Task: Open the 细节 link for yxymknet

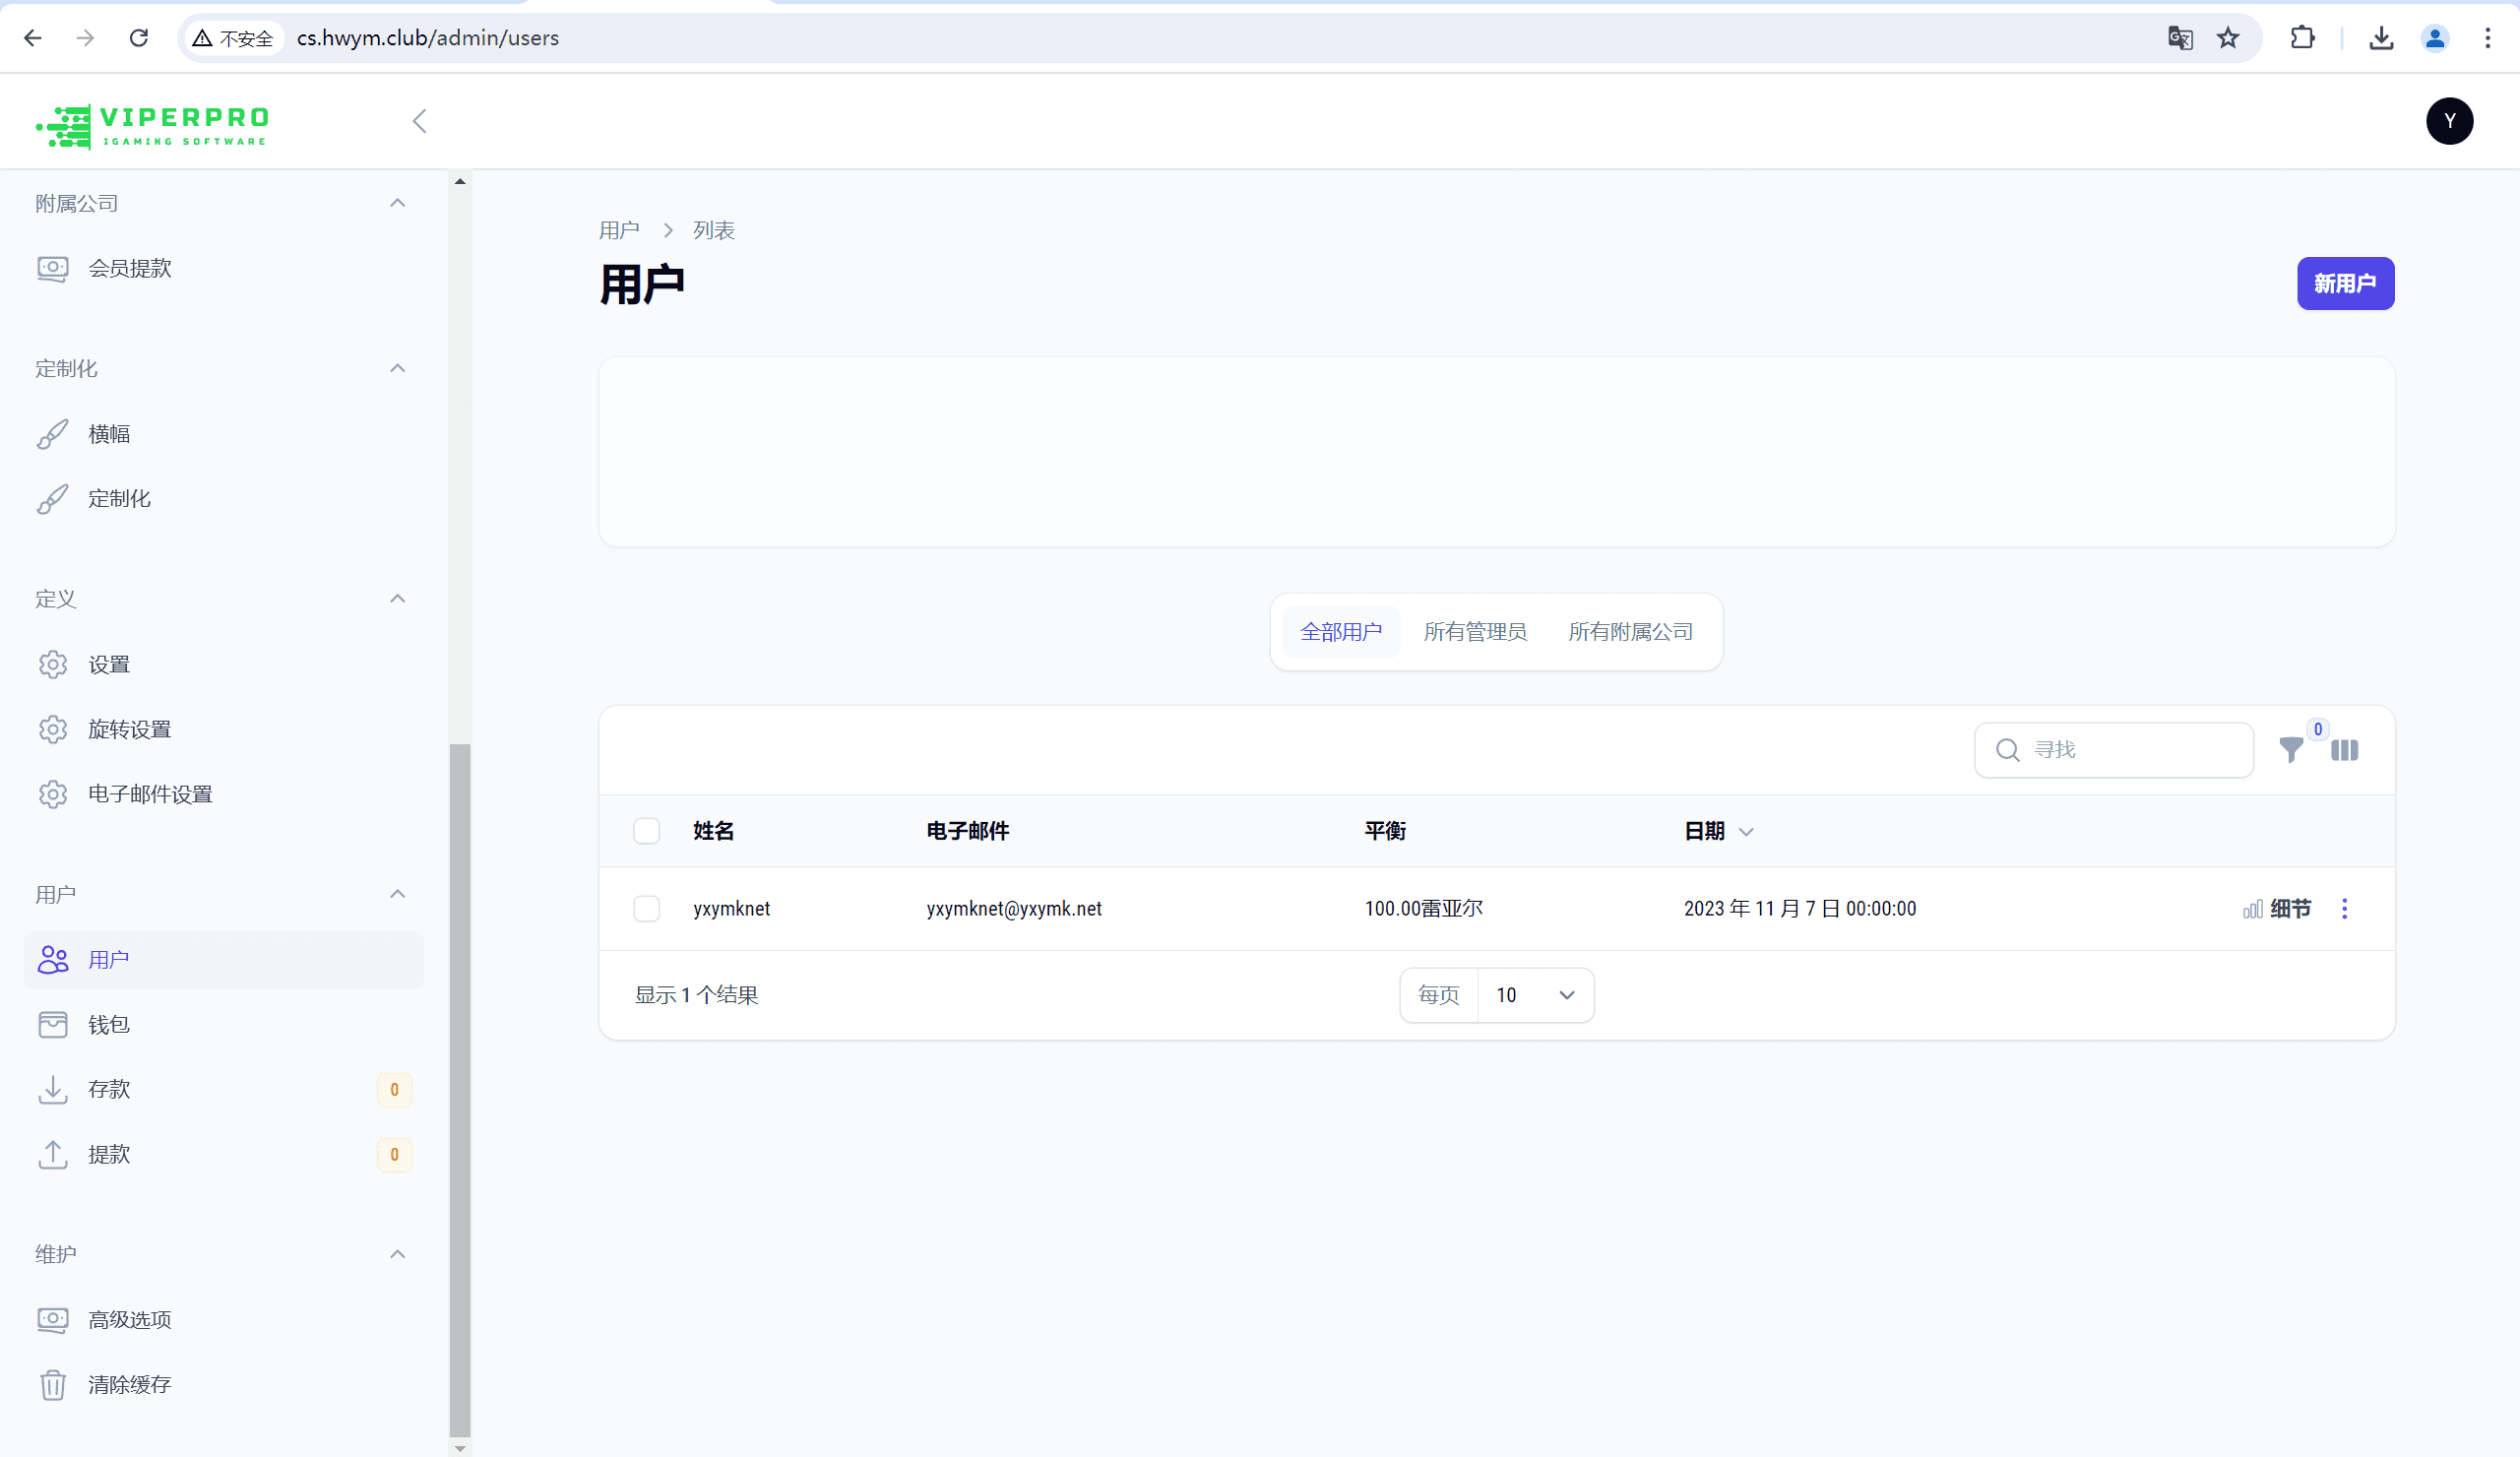Action: point(2288,908)
